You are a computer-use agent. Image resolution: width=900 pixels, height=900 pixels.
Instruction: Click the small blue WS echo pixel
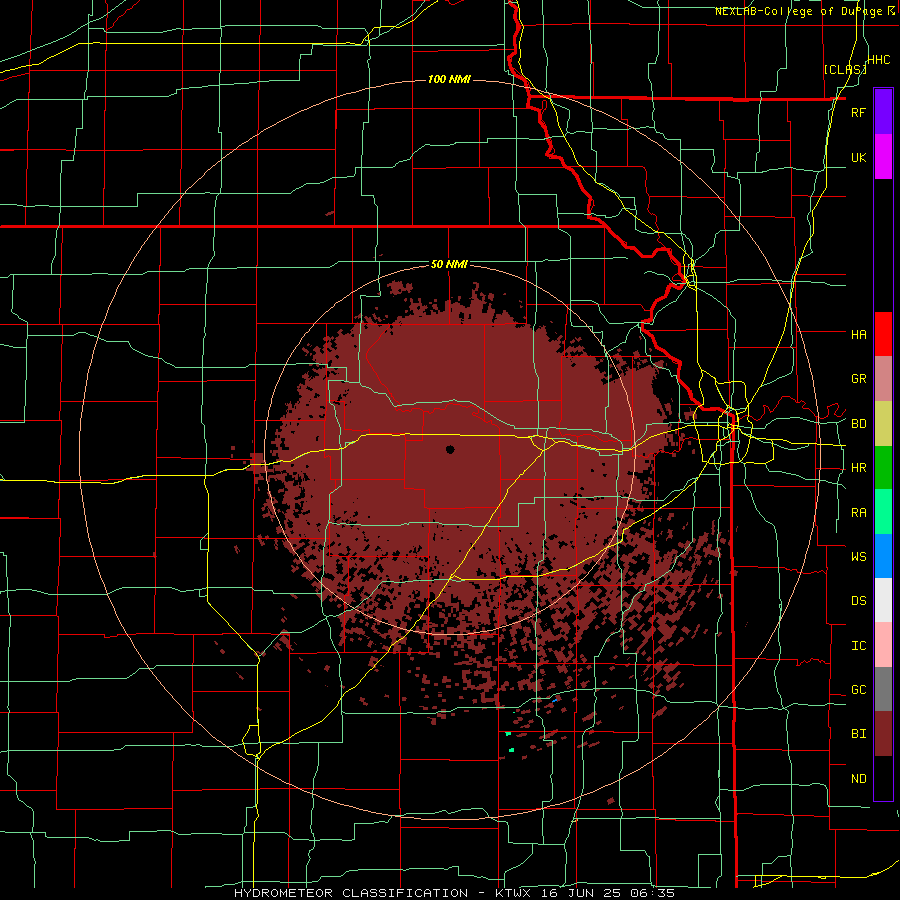coord(554,699)
